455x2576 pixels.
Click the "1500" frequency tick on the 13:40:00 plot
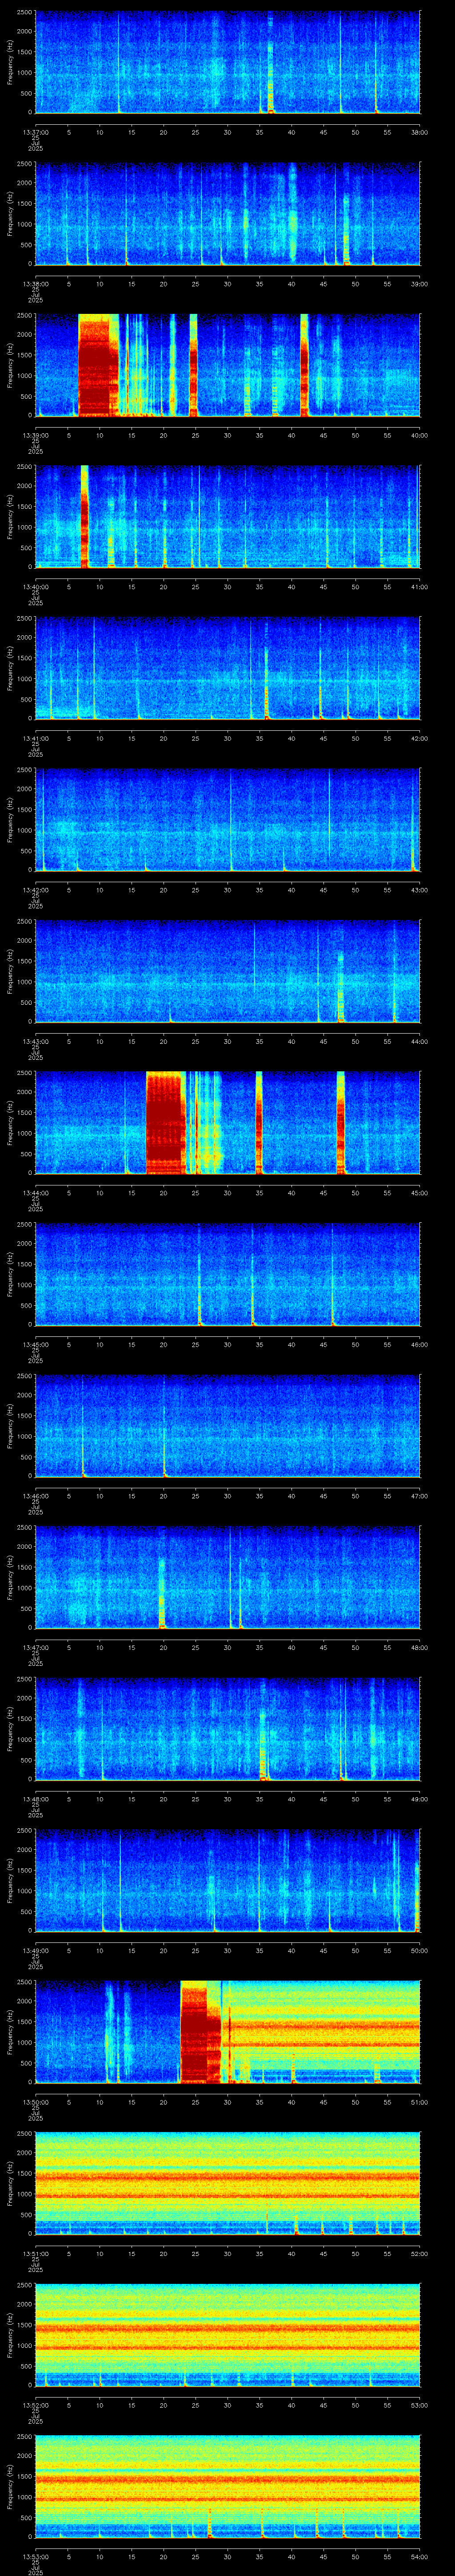tap(24, 508)
